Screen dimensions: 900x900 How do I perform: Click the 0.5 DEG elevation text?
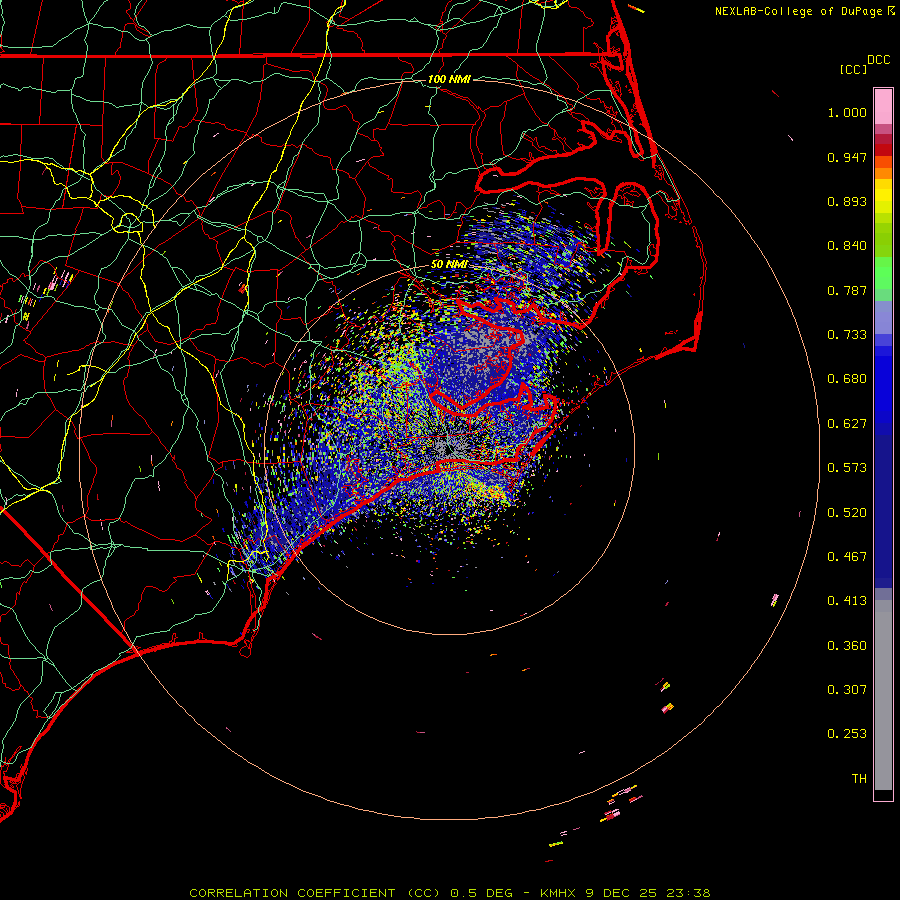[481, 893]
